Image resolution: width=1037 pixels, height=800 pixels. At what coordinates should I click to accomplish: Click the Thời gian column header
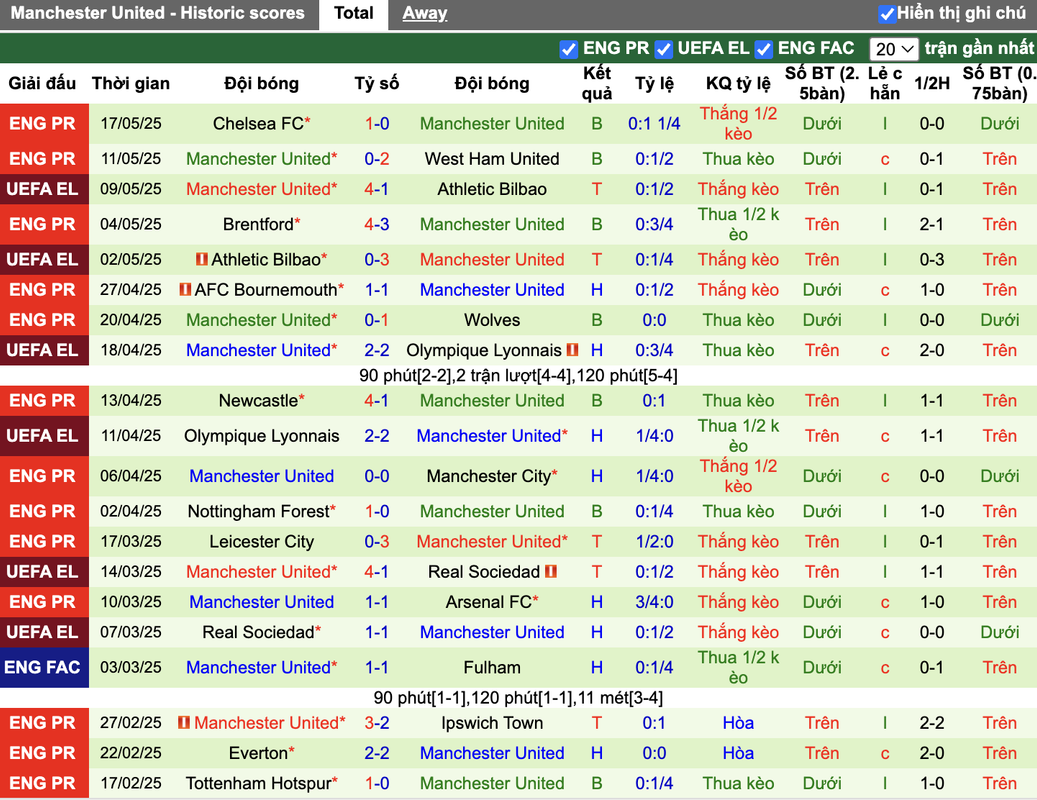131,83
